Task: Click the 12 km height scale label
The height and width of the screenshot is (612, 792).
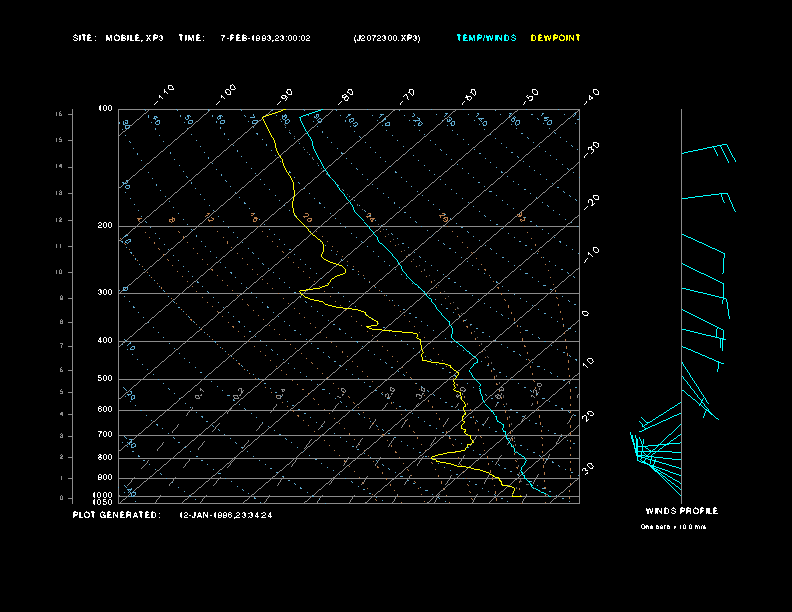Action: (59, 220)
